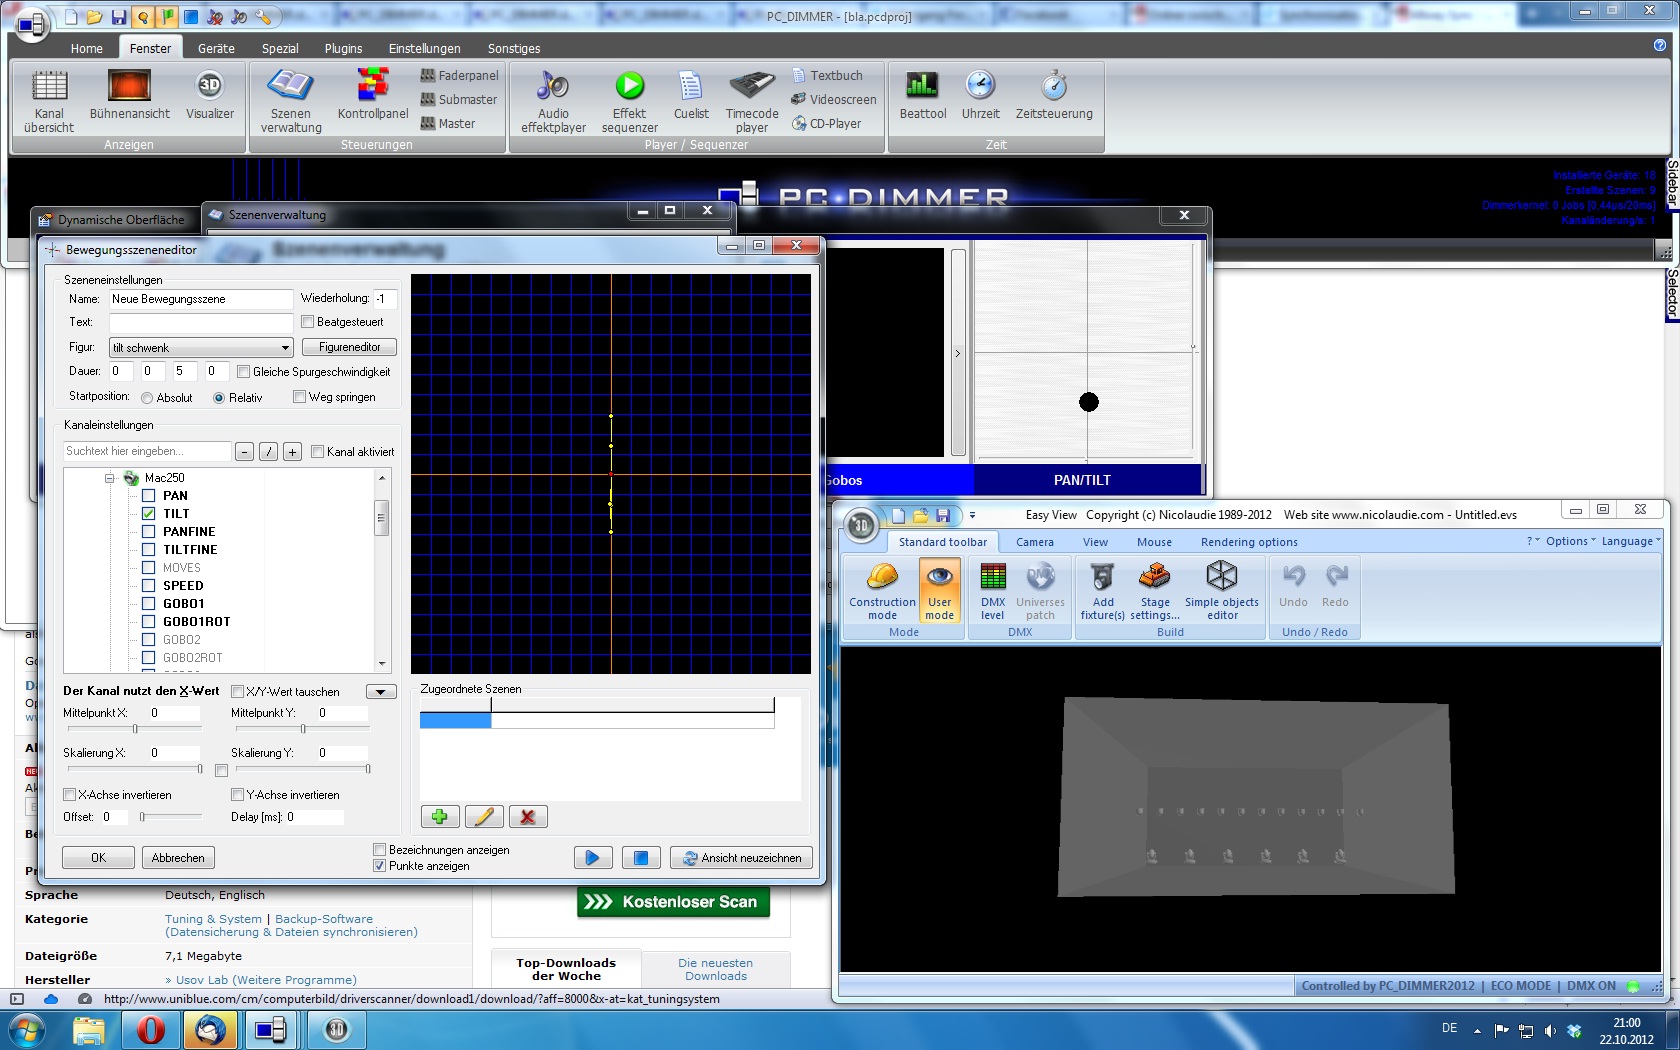Screen dimensions: 1680x1050
Task: Open the dropdown beside X/Y-Wert tauschen
Action: (381, 692)
